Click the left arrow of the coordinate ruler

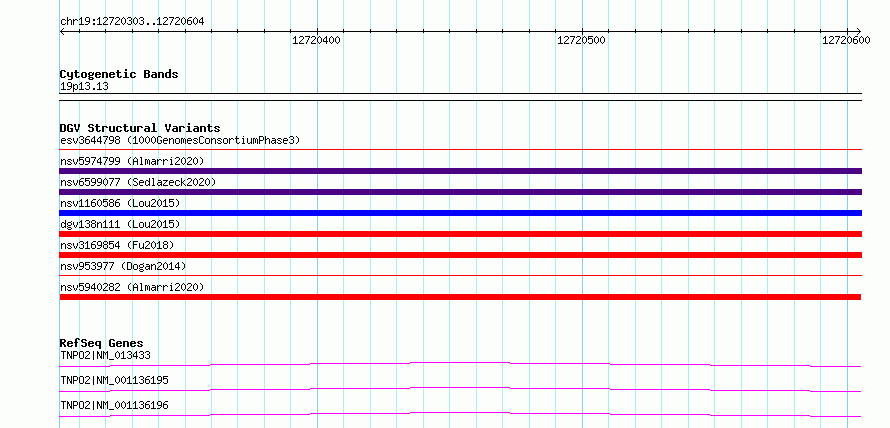[x=62, y=31]
